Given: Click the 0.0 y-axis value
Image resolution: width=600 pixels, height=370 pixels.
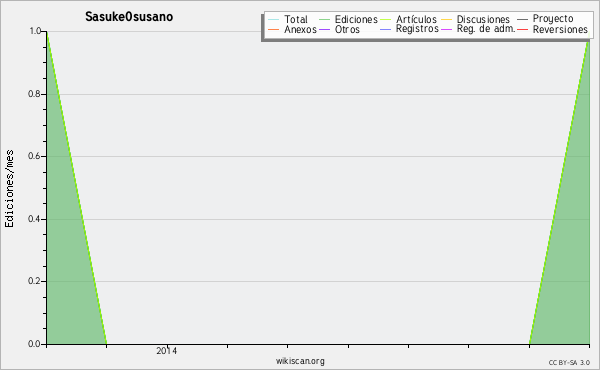Looking at the screenshot, I should coord(34,344).
